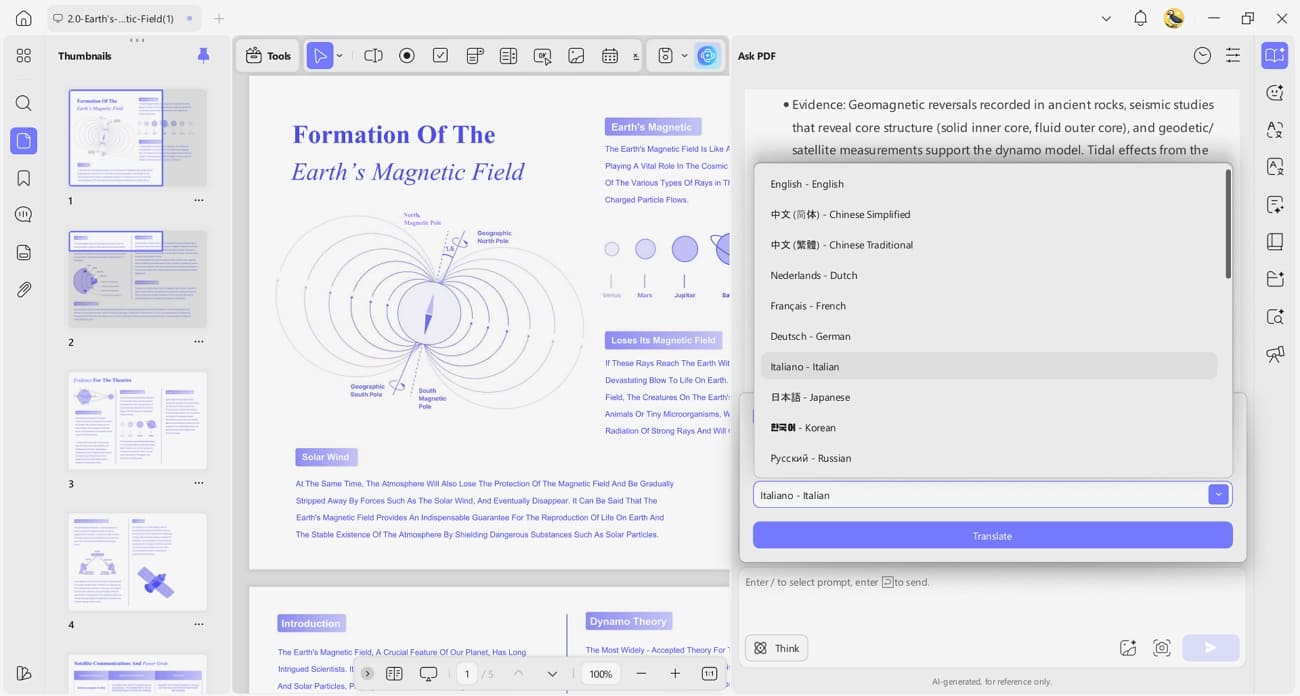This screenshot has height=696, width=1300.
Task: Expand the save options dropdown arrow
Action: point(685,56)
